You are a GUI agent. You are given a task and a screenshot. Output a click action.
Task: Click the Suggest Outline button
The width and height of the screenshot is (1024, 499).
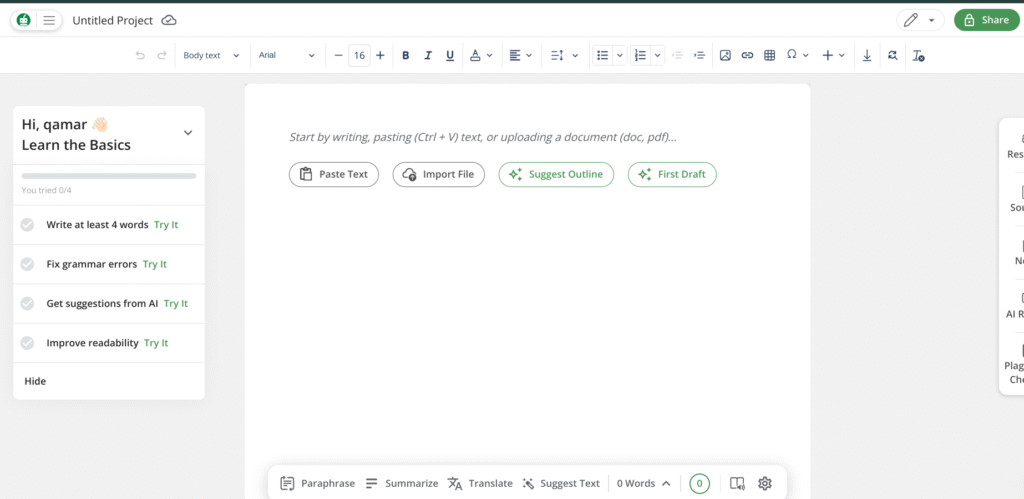tap(556, 174)
